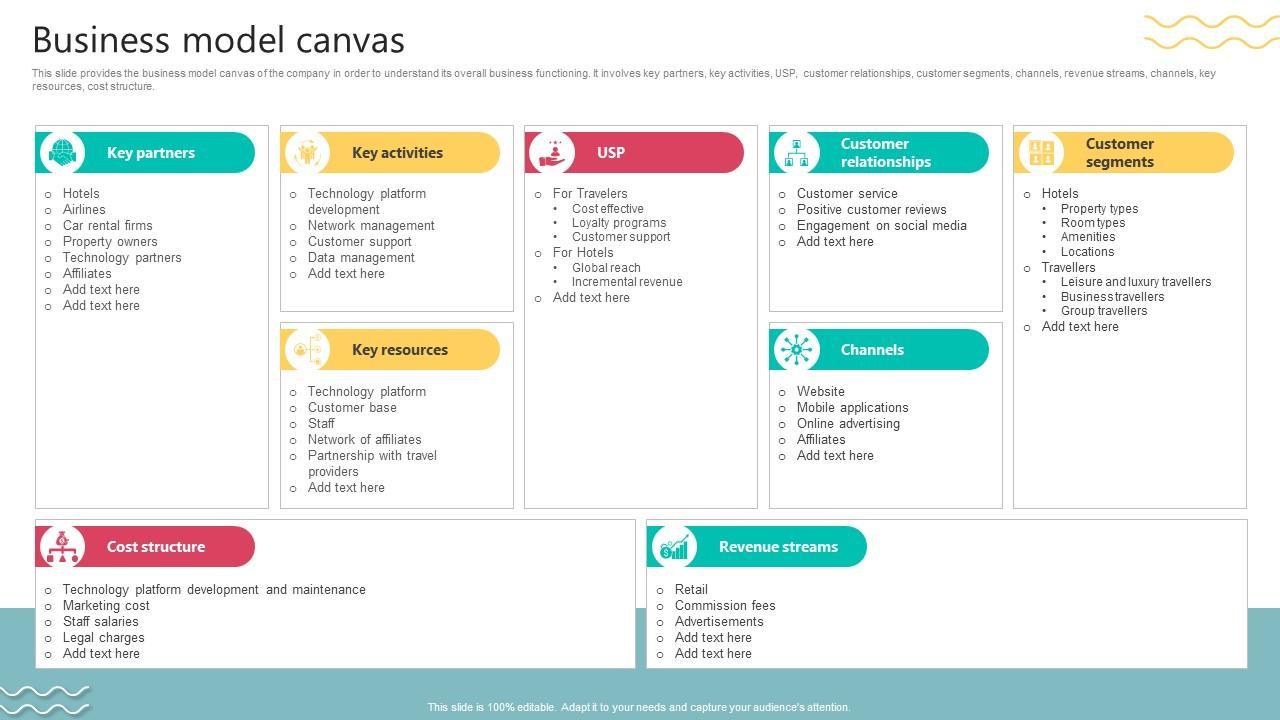
Task: Select 'Airlines' in Key partners list
Action: tap(84, 210)
